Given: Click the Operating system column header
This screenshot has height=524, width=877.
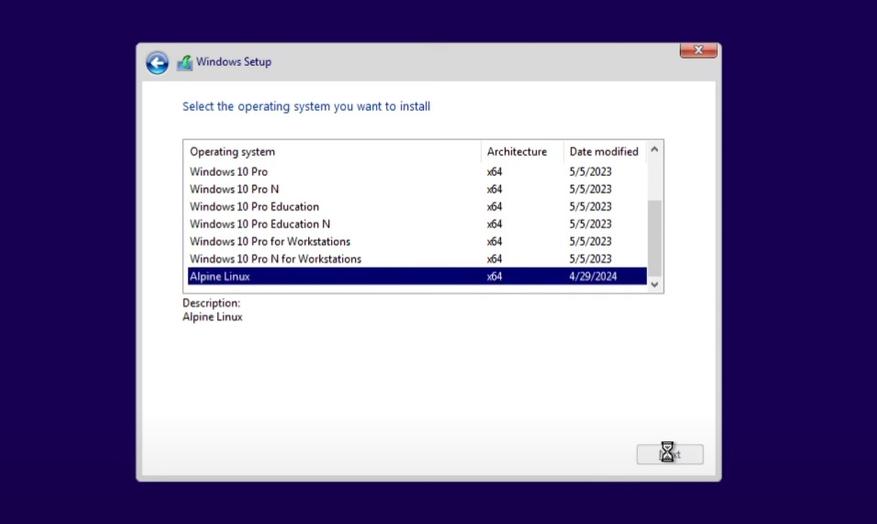Looking at the screenshot, I should (334, 152).
